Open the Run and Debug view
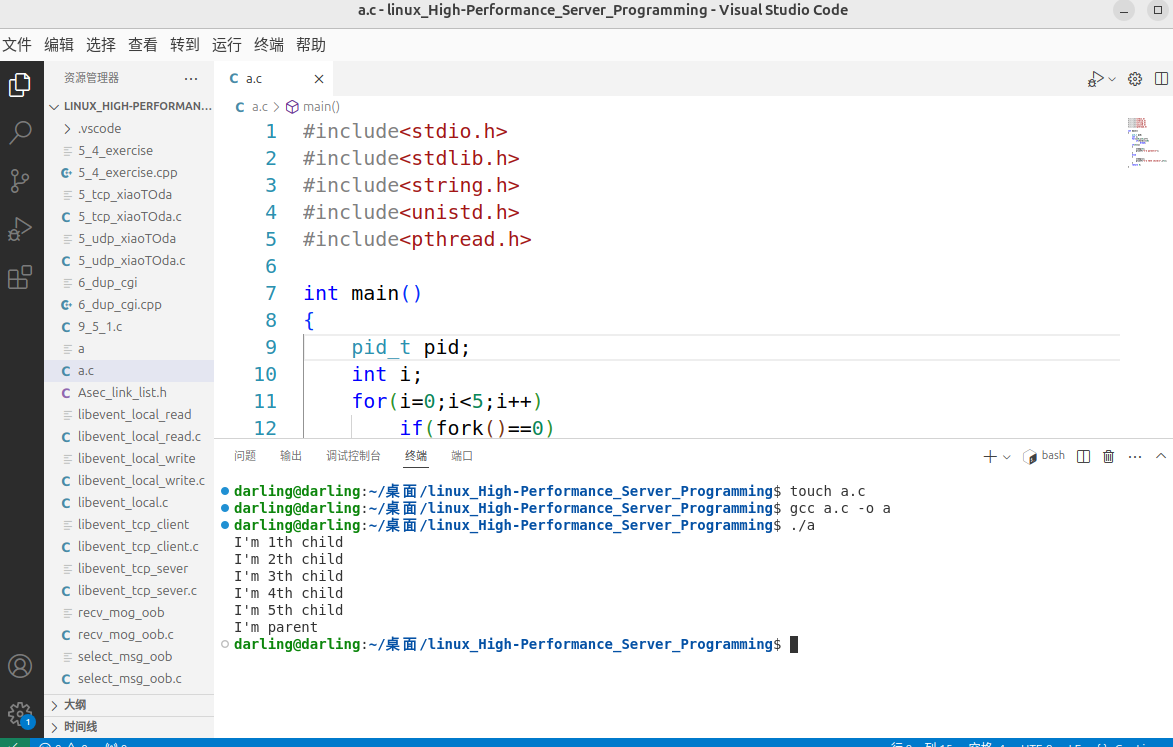The image size is (1173, 747). click(20, 229)
